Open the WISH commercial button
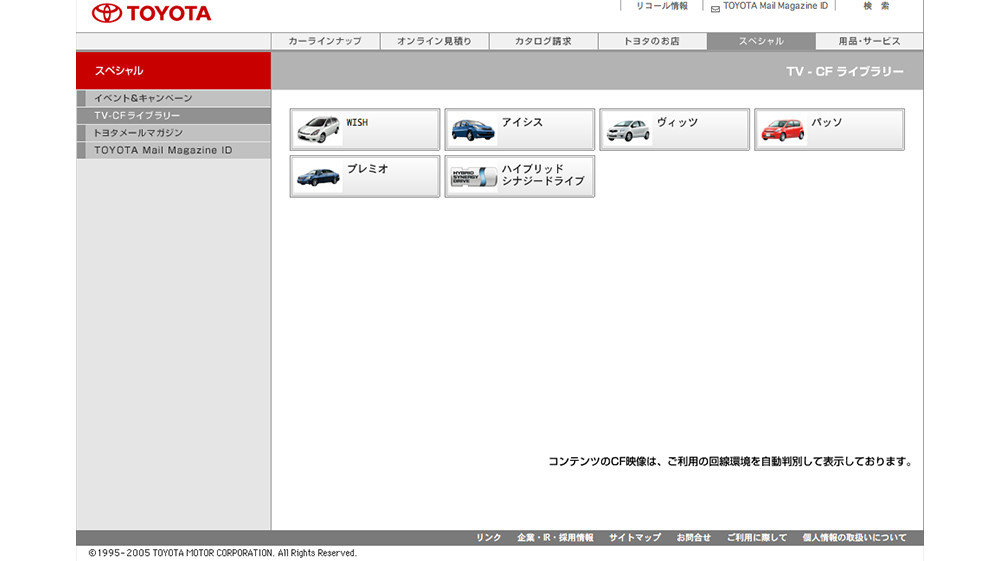The height and width of the screenshot is (561, 999). pyautogui.click(x=365, y=129)
